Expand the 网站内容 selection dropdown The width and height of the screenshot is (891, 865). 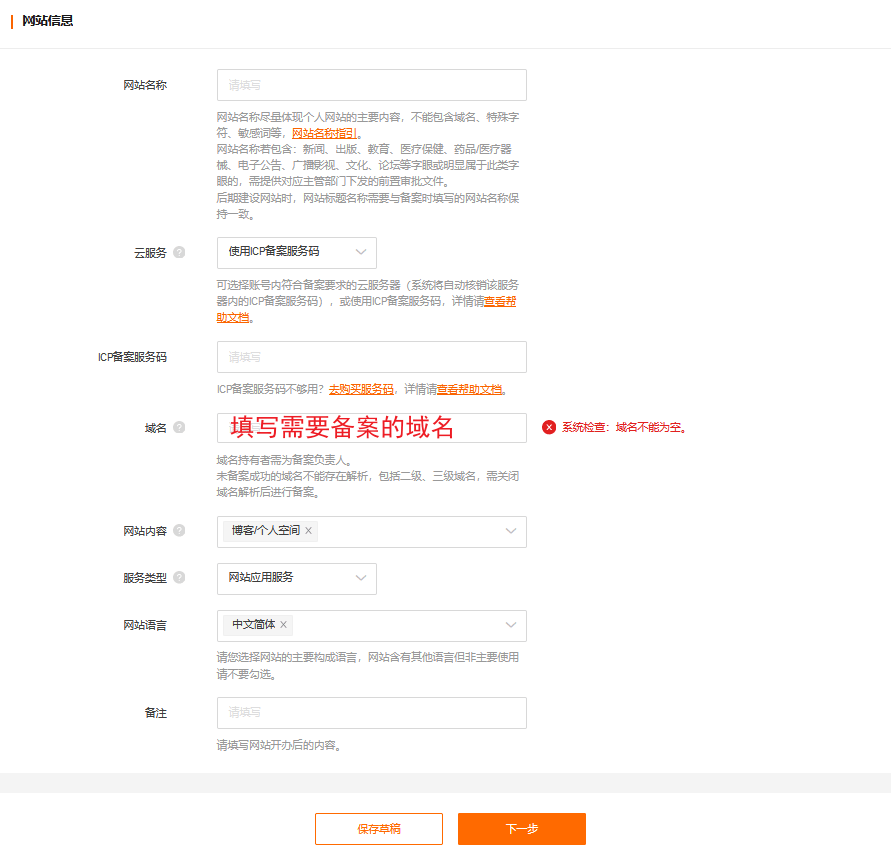point(511,531)
